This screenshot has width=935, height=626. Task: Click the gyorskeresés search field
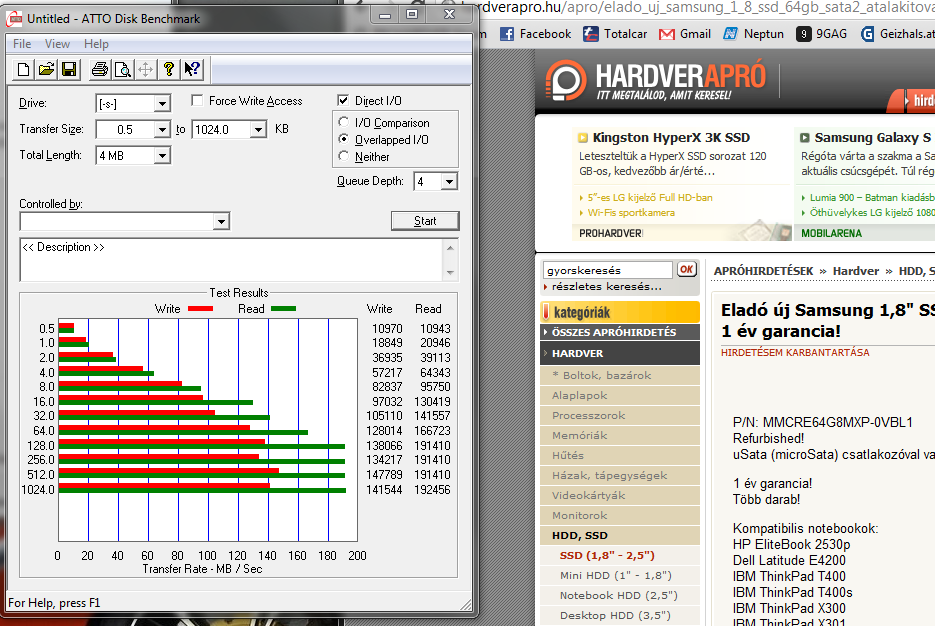[x=608, y=270]
